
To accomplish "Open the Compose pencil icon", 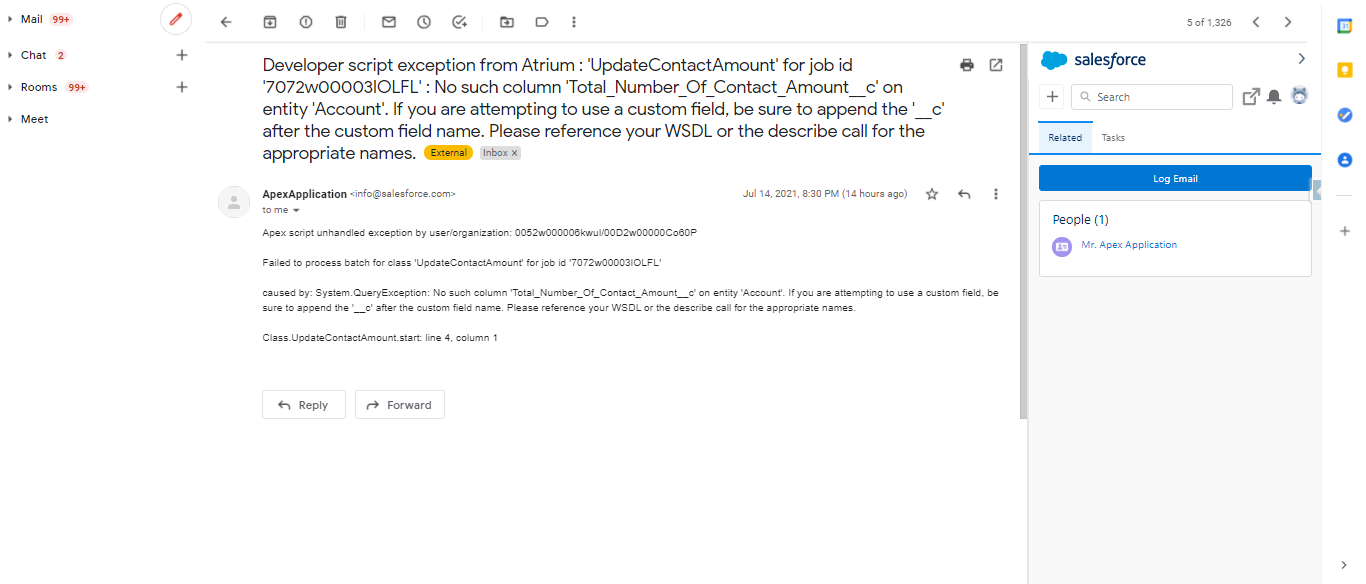I will pyautogui.click(x=175, y=19).
